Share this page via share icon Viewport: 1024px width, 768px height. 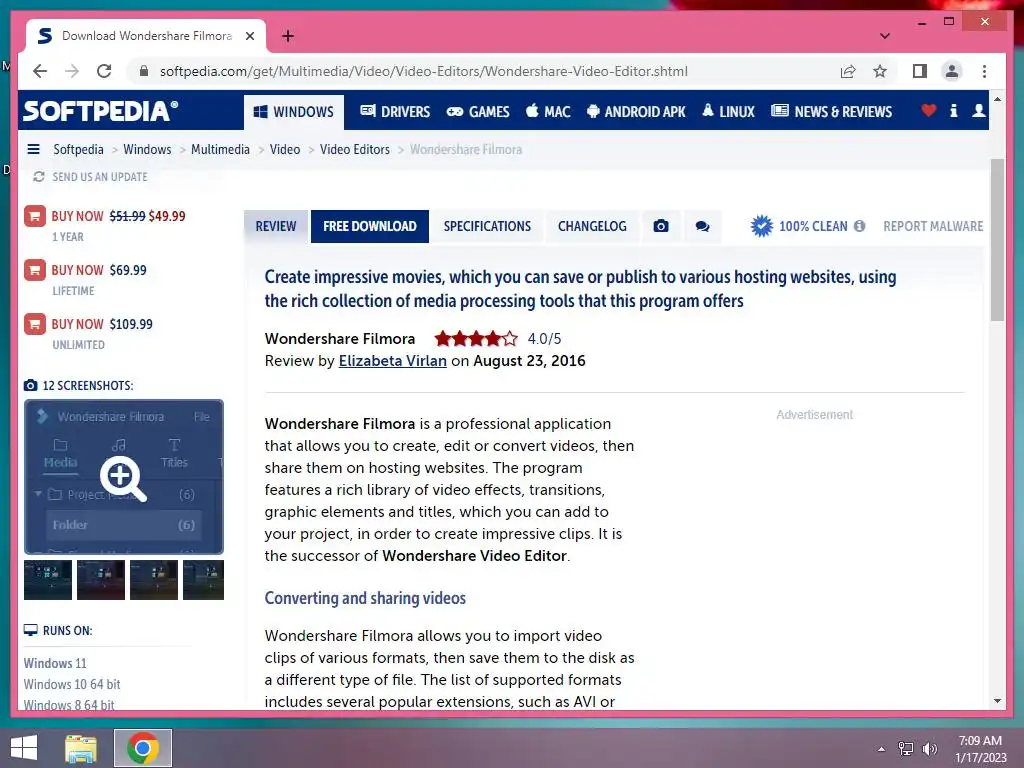[848, 71]
